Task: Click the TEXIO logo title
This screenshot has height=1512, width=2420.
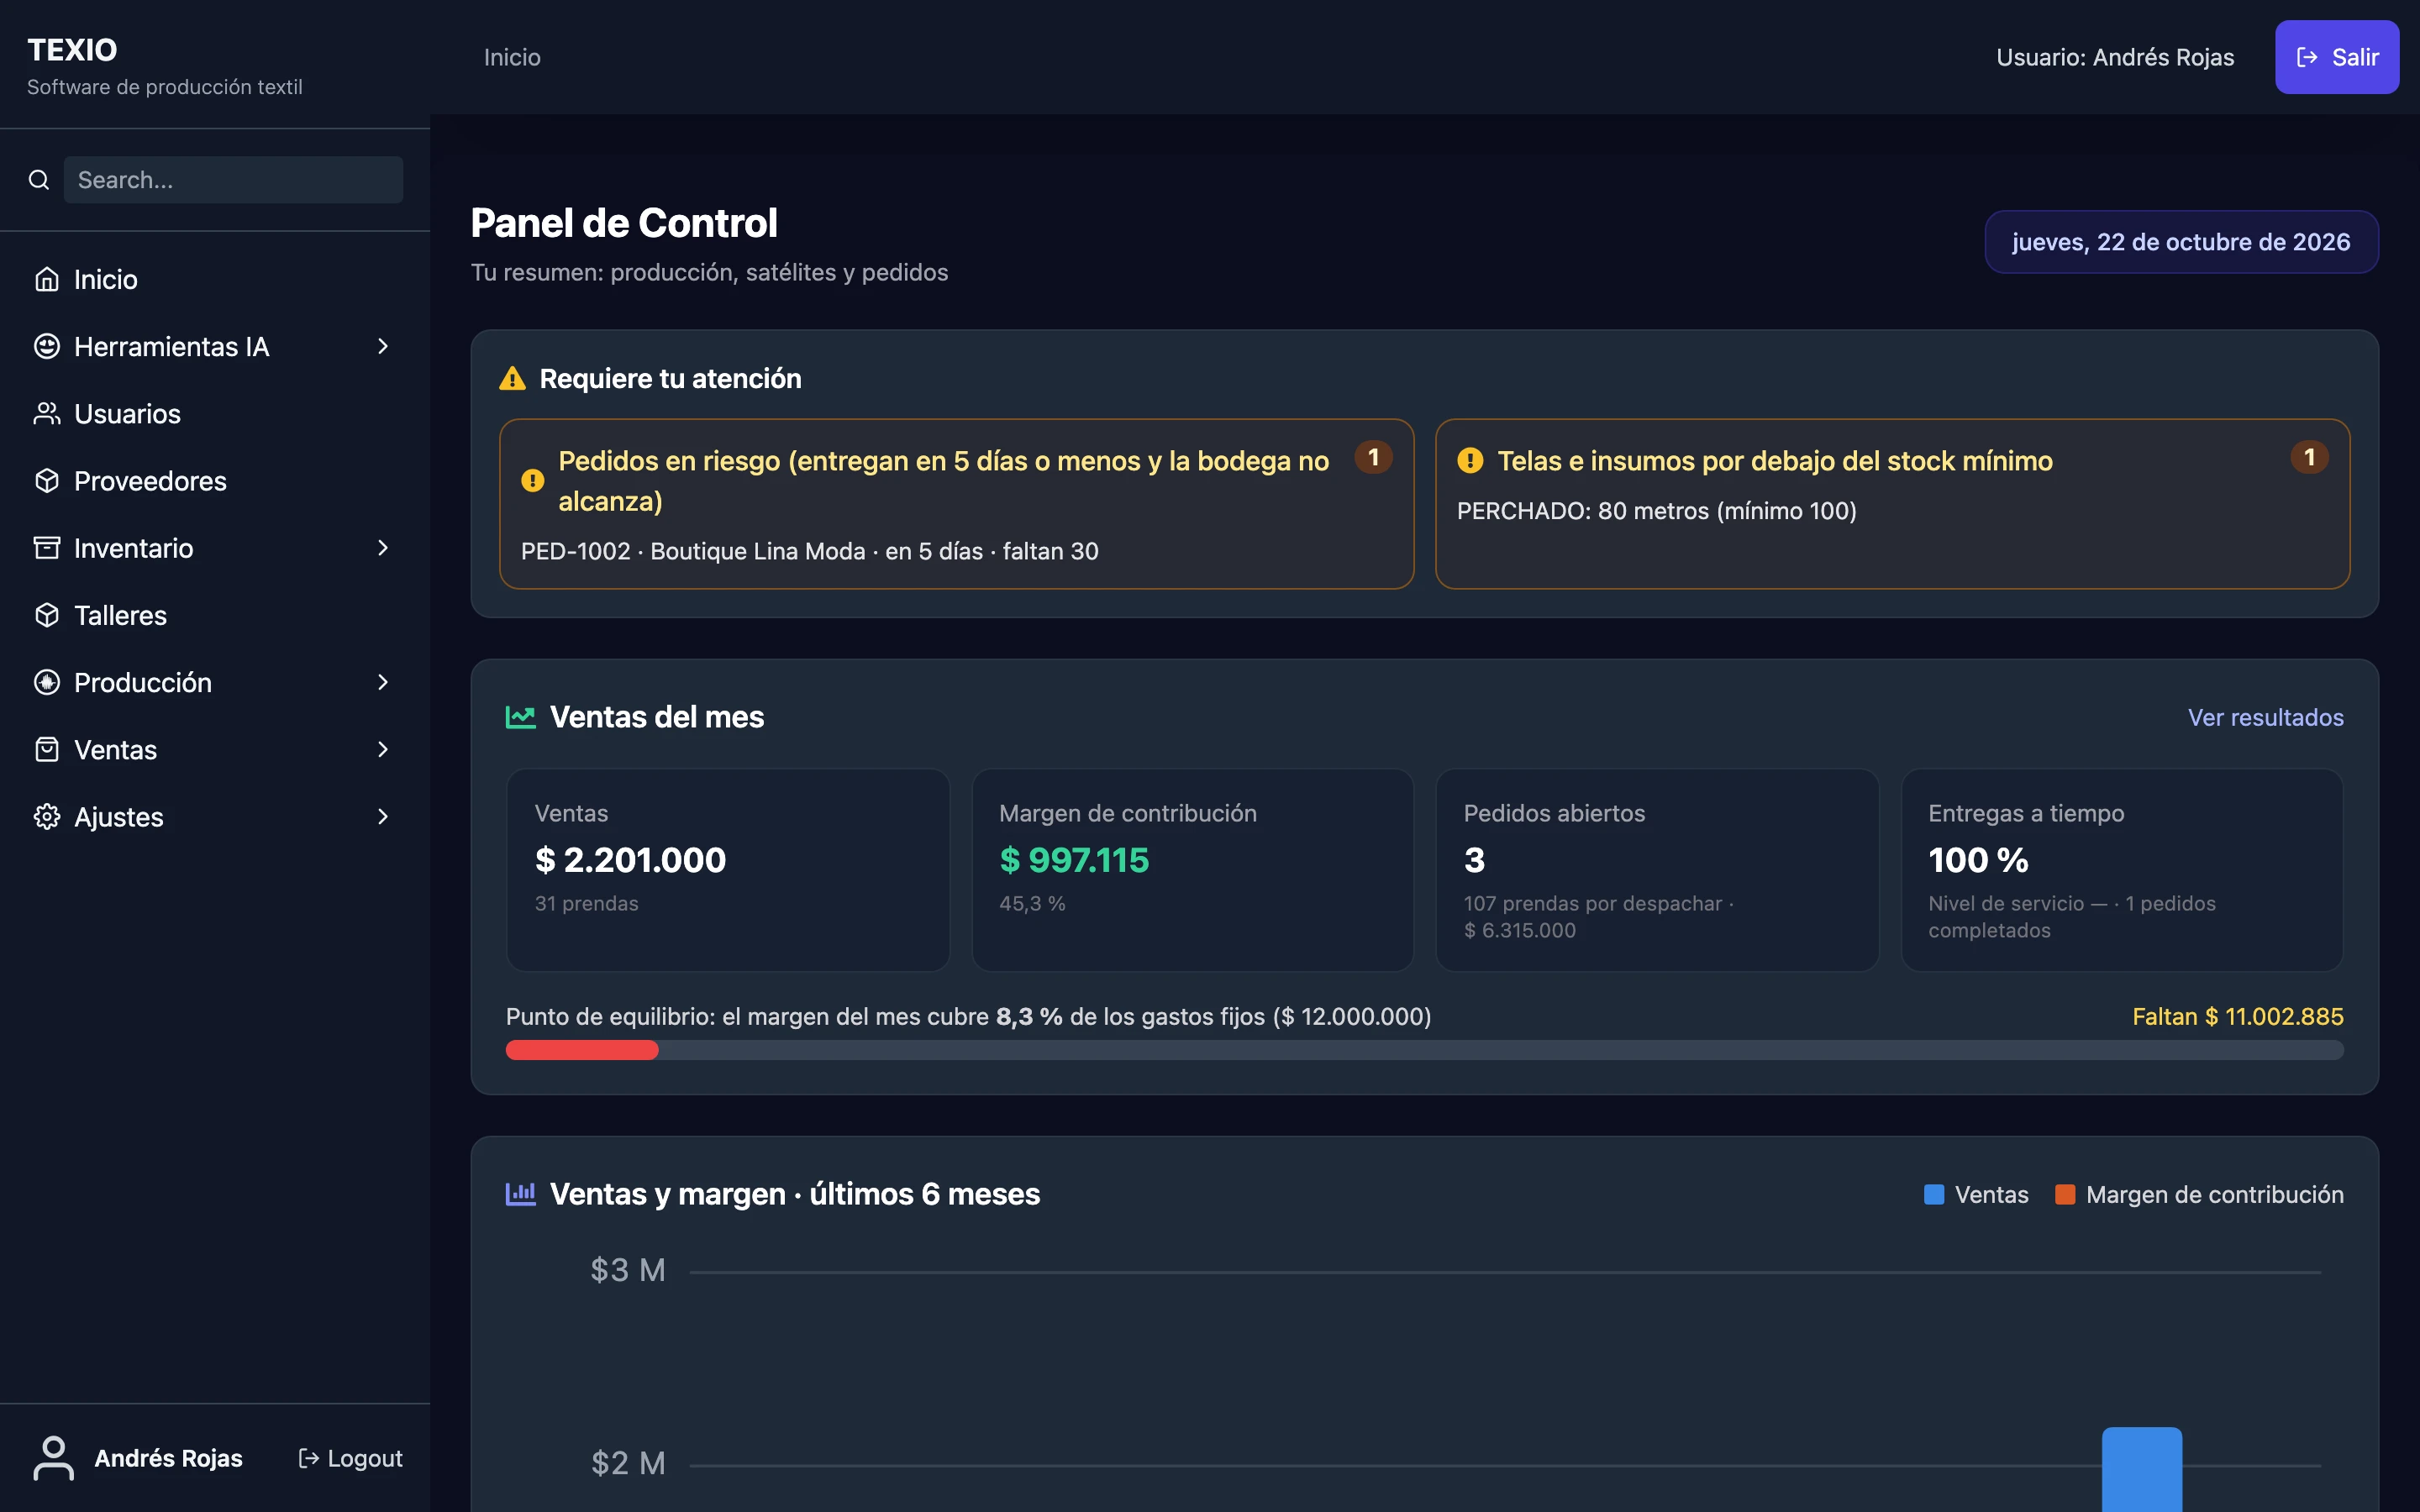Action: click(x=72, y=50)
